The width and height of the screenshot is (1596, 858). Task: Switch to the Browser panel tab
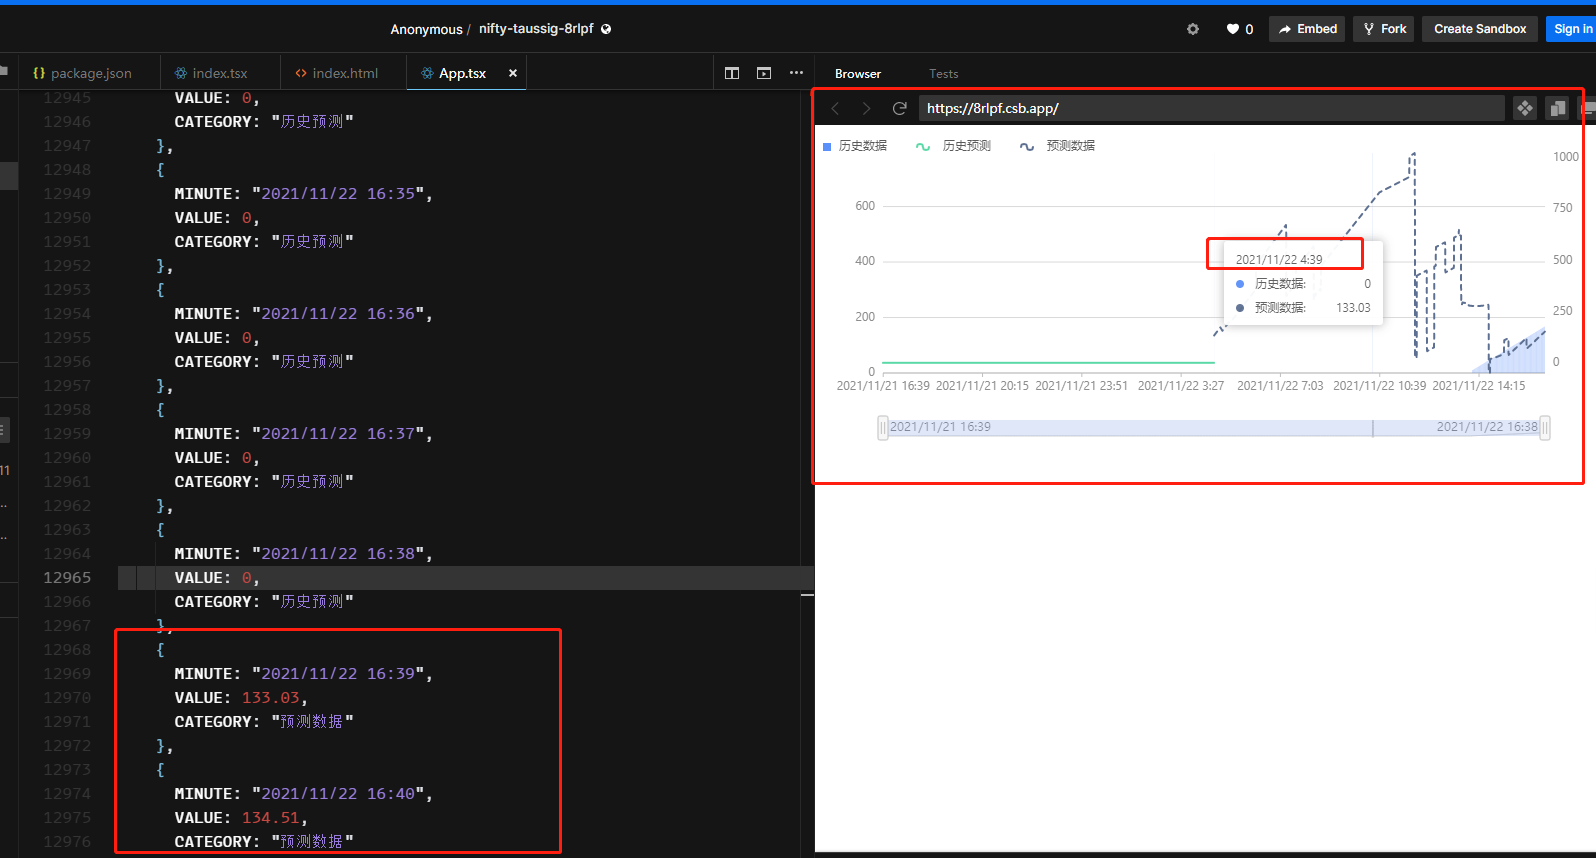tap(858, 74)
